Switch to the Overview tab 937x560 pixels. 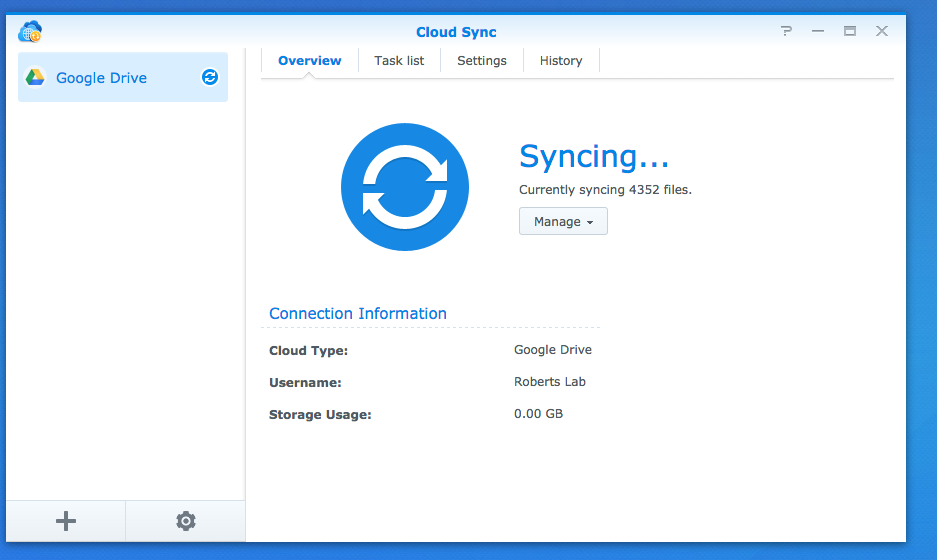click(x=310, y=61)
